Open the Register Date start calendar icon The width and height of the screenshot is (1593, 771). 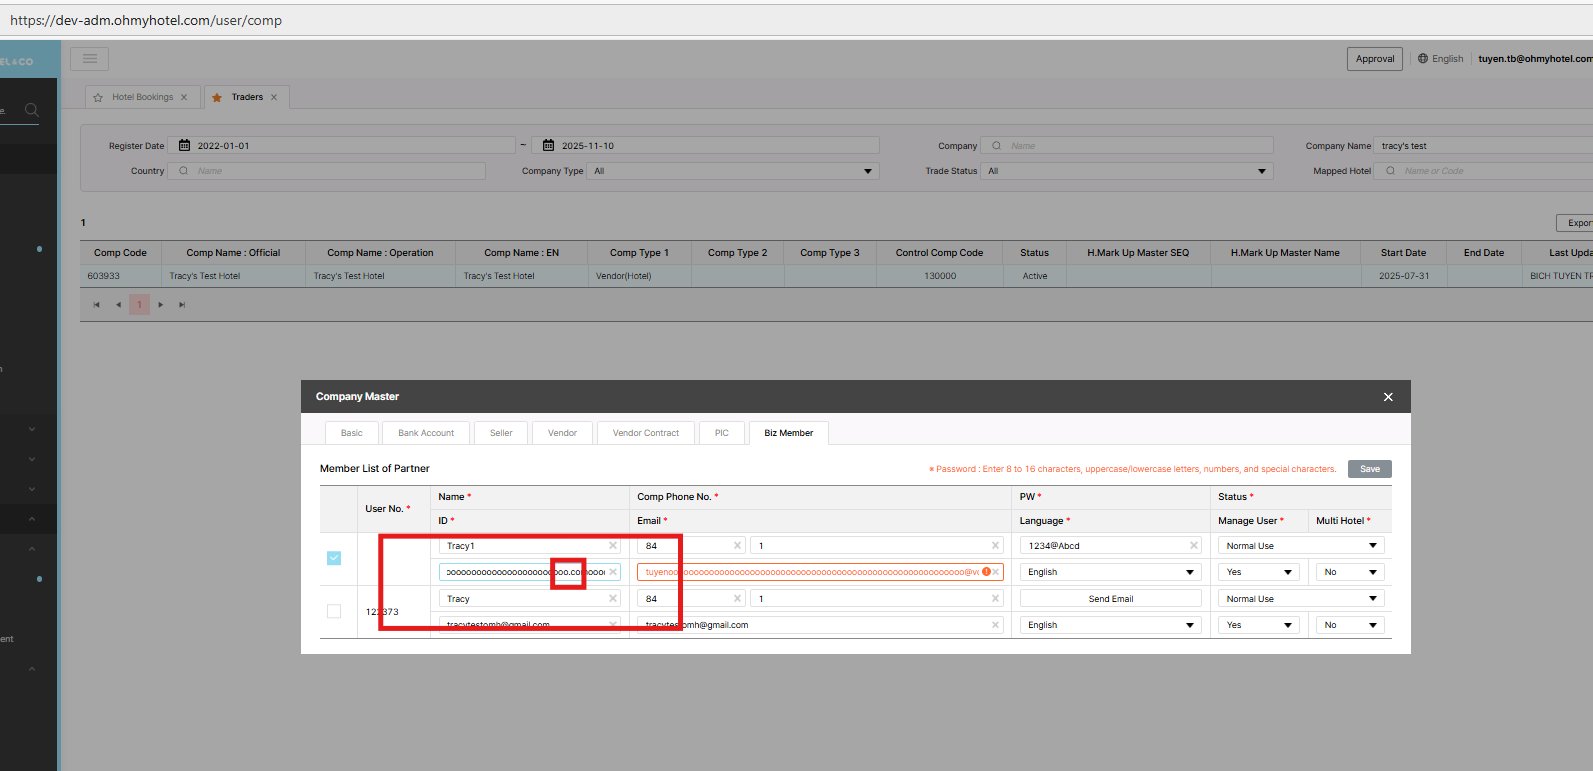(x=184, y=146)
